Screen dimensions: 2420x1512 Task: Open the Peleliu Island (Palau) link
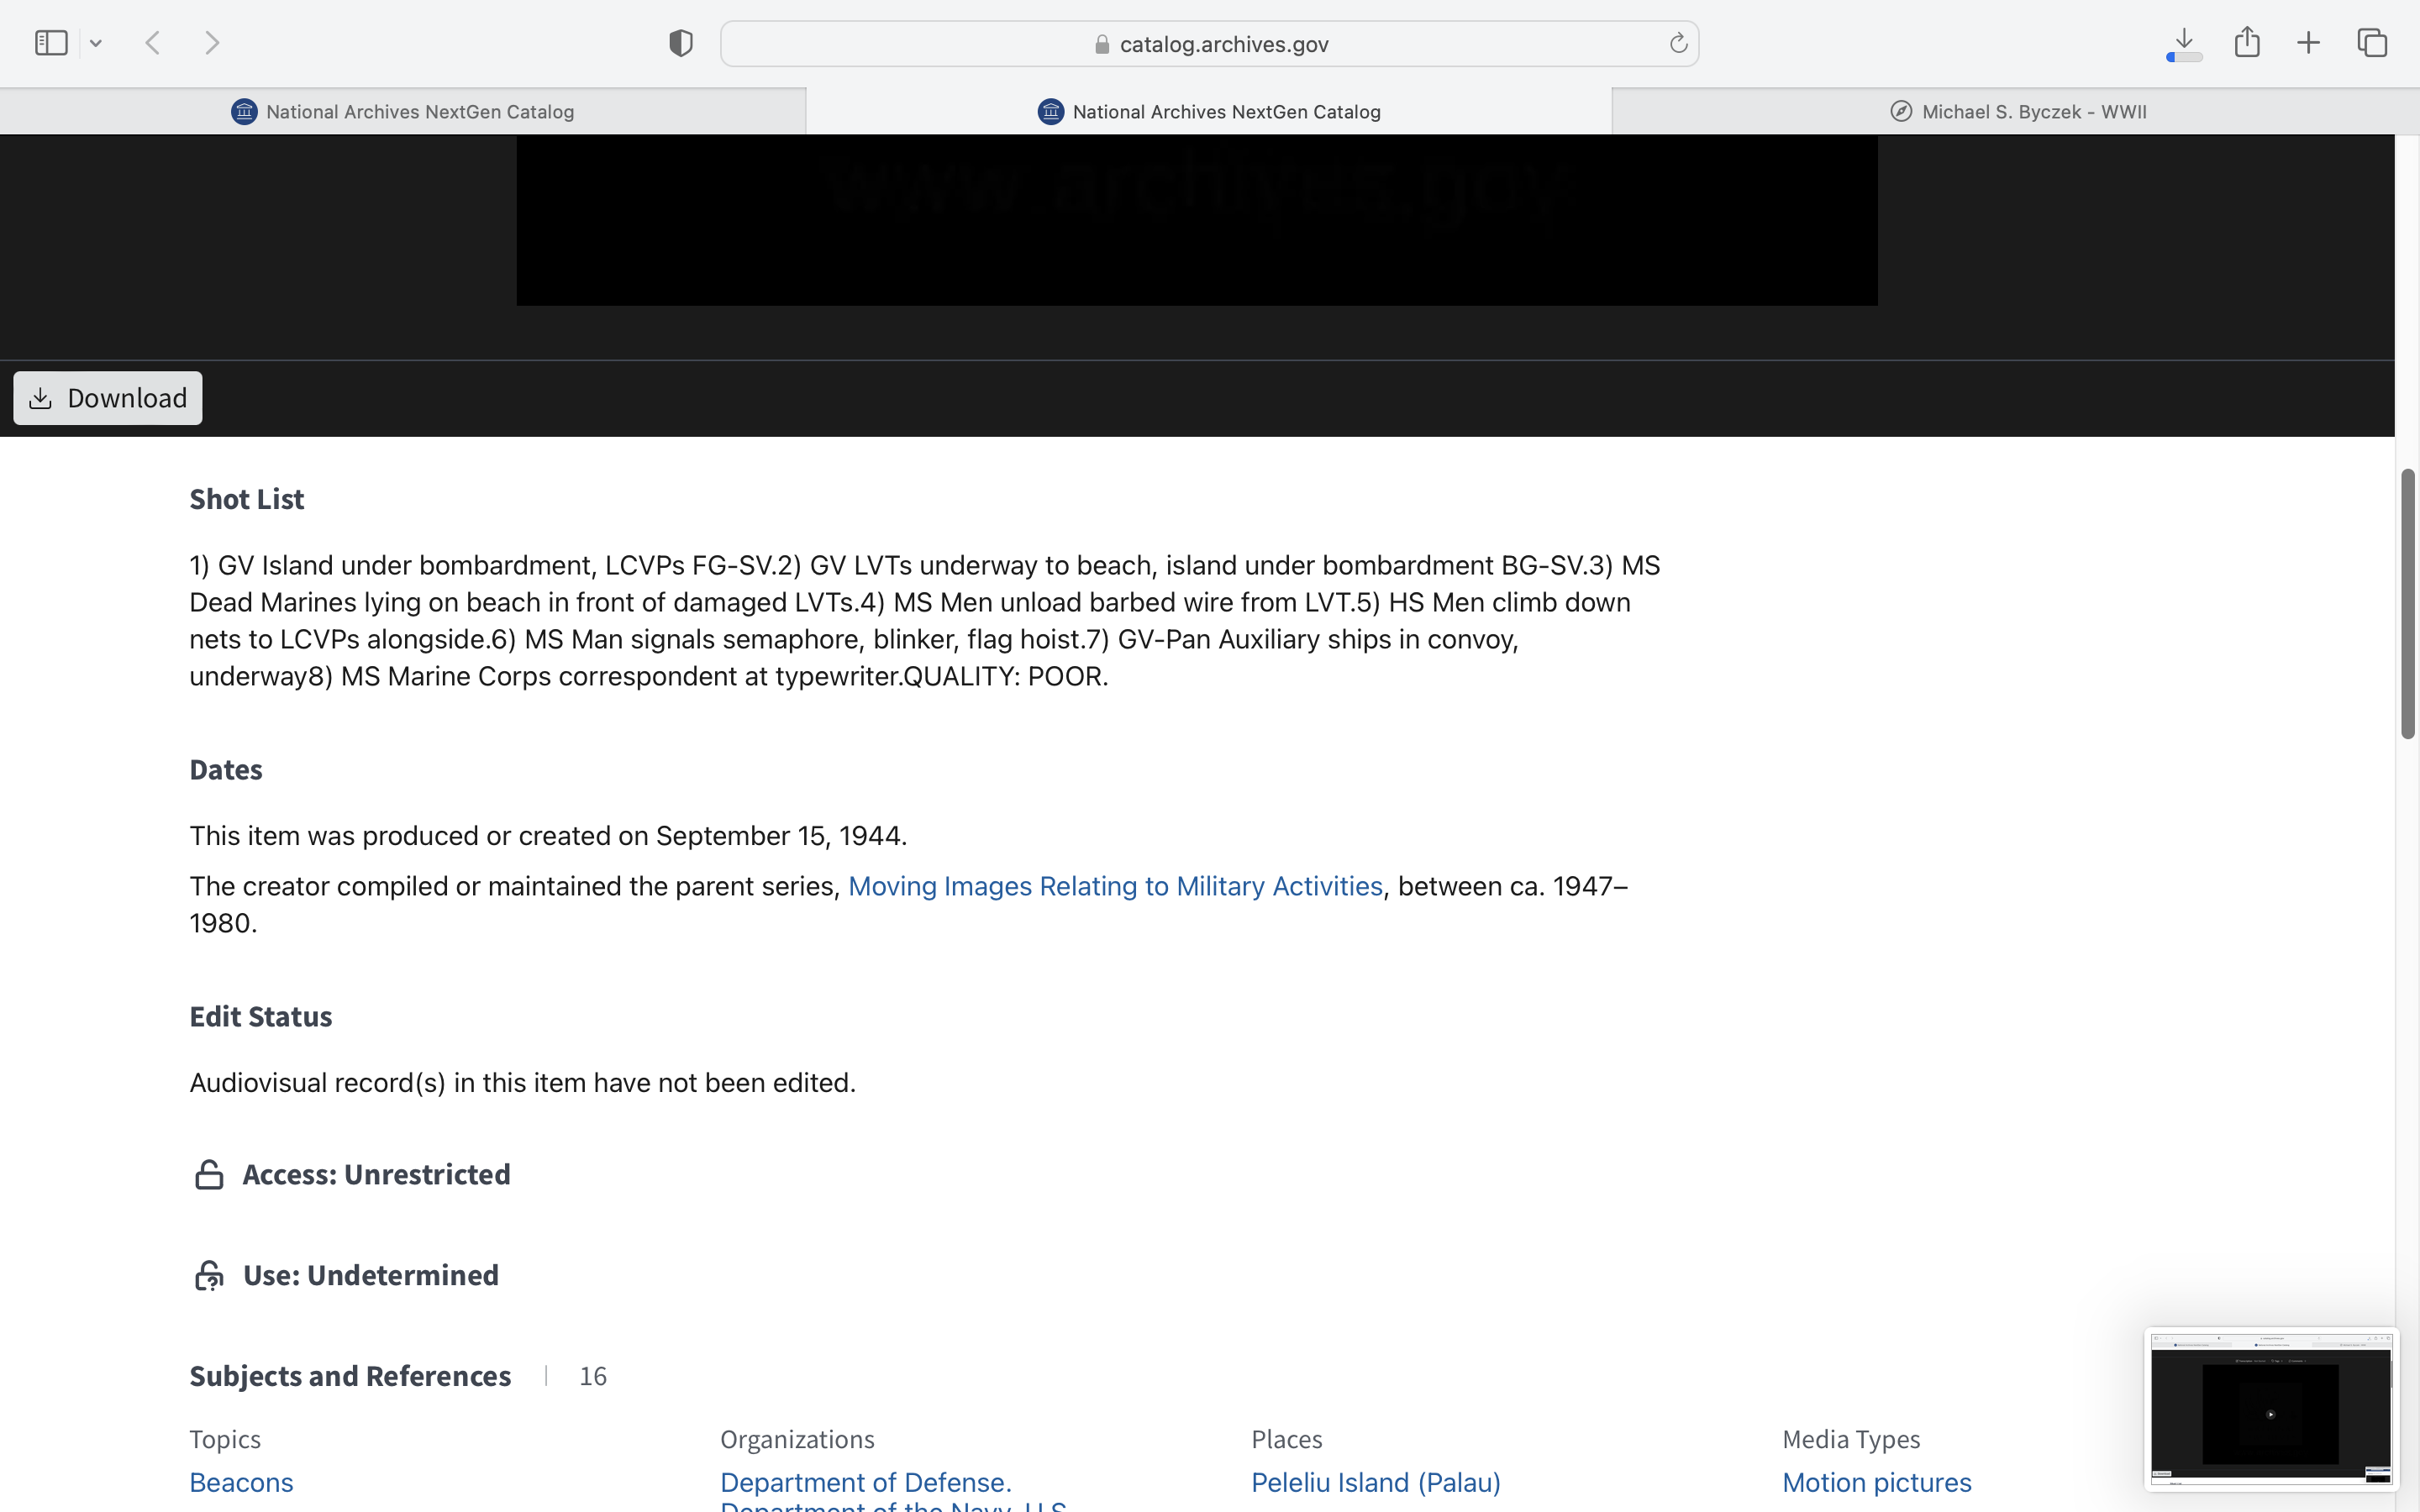point(1375,1482)
